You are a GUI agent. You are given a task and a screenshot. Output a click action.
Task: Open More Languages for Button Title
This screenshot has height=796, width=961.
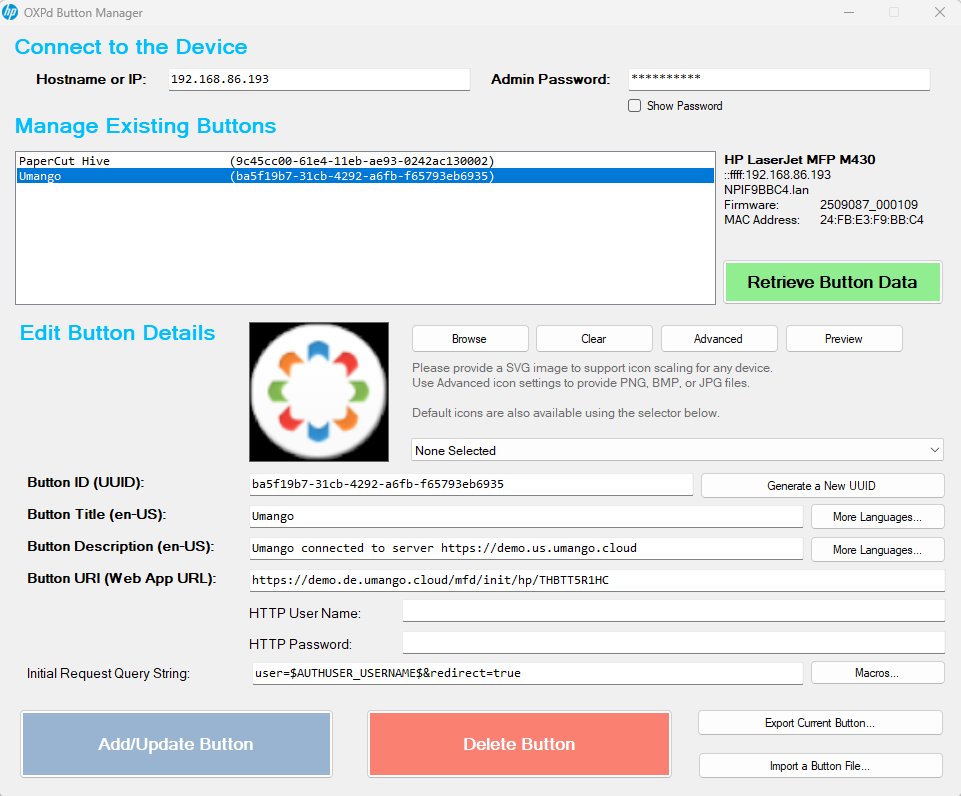point(877,517)
